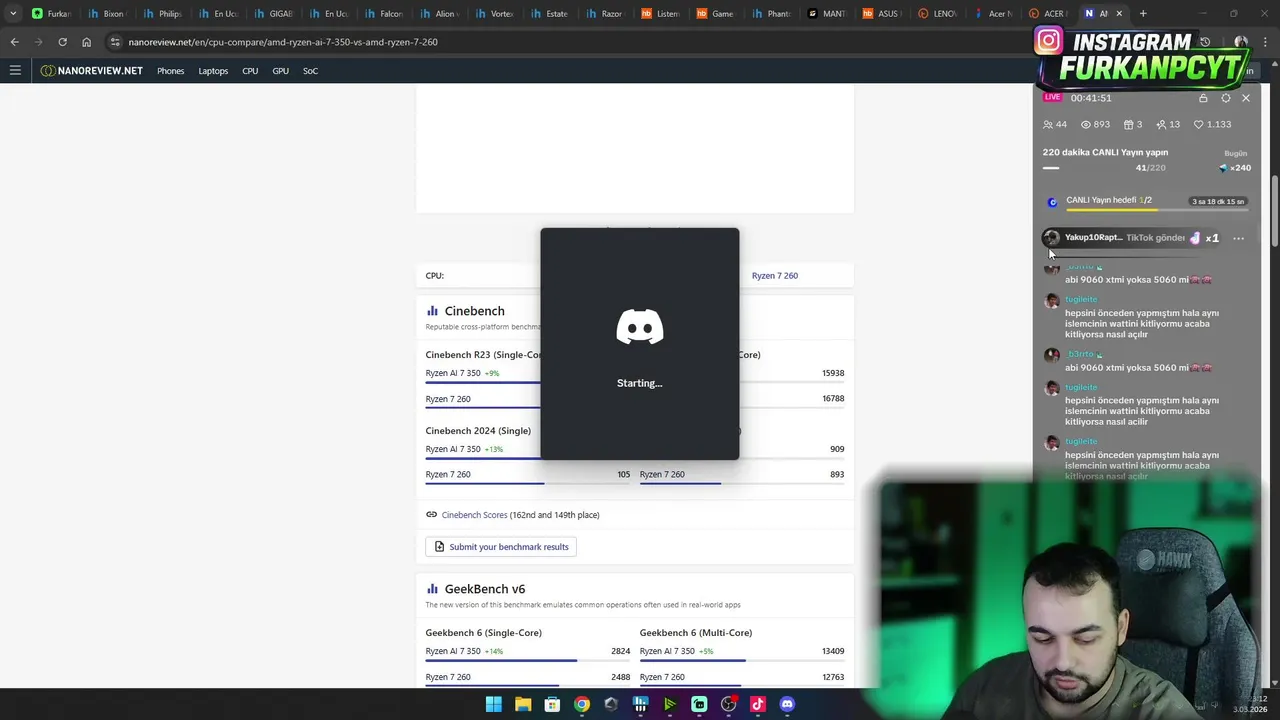Image resolution: width=1280 pixels, height=720 pixels.
Task: Open the CPU menu item
Action: pyautogui.click(x=250, y=71)
